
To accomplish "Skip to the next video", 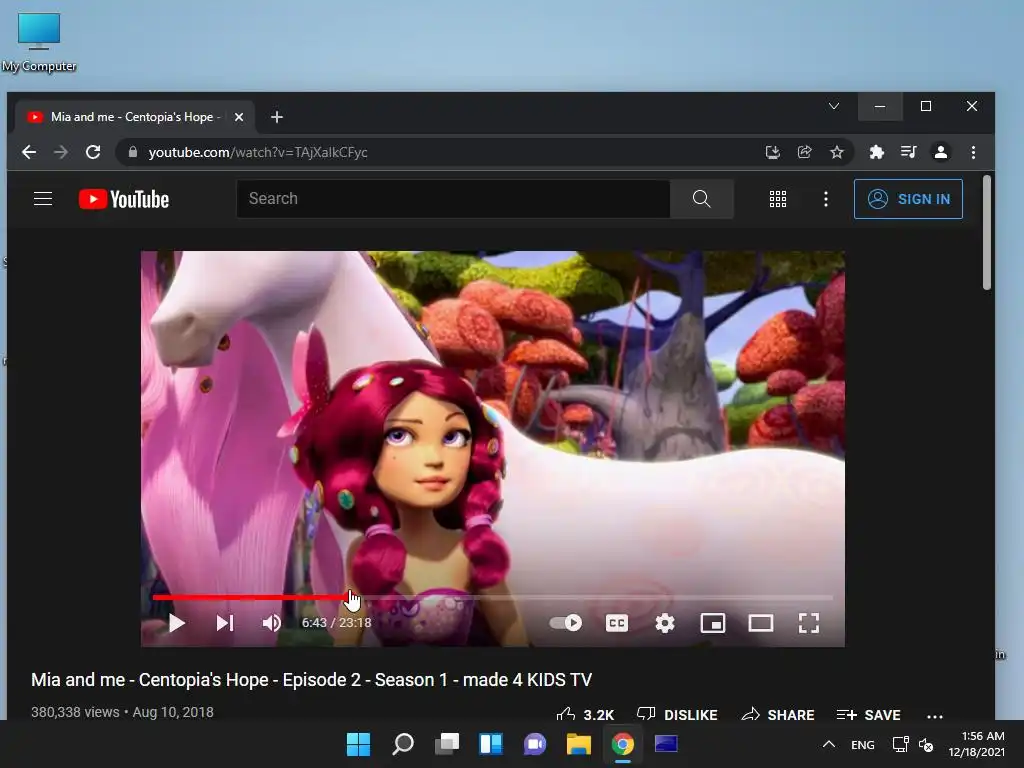I will click(225, 623).
